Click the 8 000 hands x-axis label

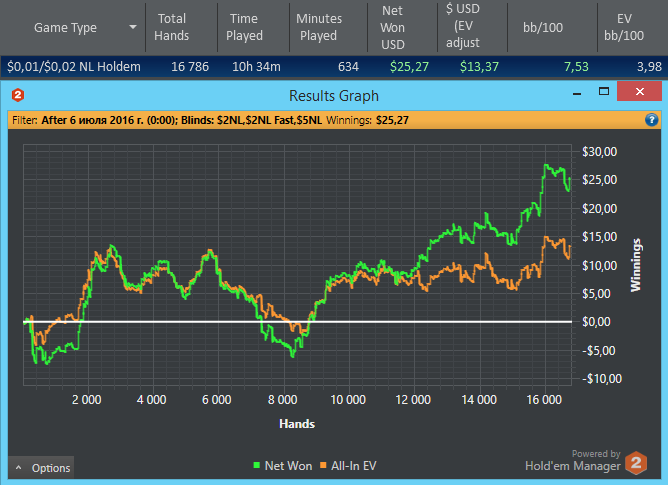(x=282, y=400)
